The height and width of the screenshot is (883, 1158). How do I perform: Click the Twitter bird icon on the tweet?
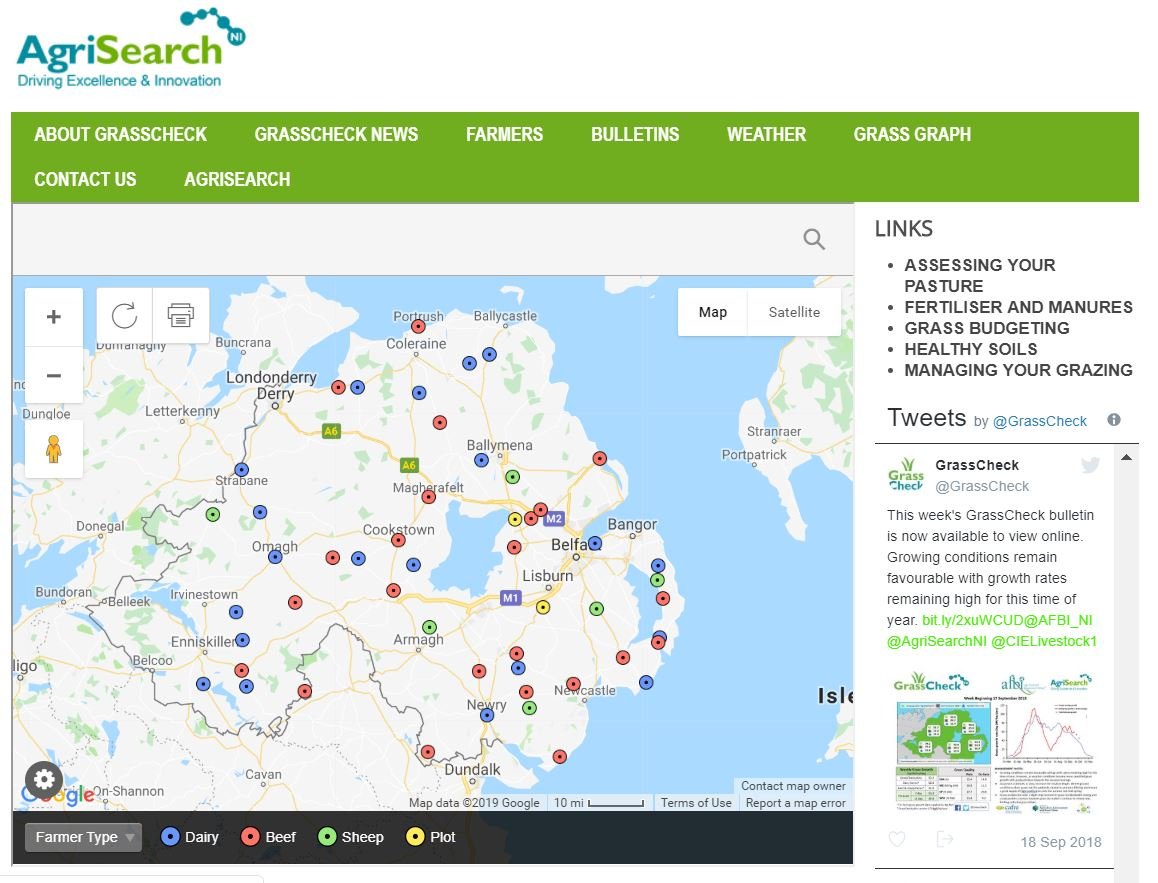coord(1089,465)
